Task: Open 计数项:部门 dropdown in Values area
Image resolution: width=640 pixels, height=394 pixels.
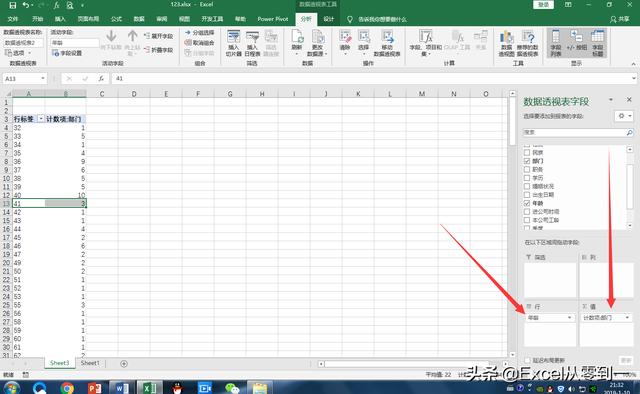Action: (x=627, y=317)
